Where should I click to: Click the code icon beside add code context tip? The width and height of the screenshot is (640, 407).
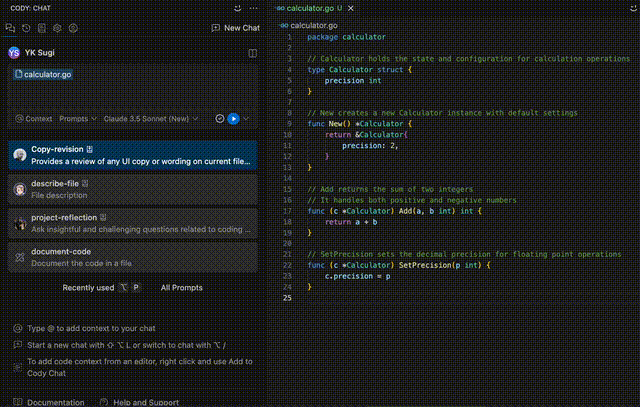coord(18,367)
